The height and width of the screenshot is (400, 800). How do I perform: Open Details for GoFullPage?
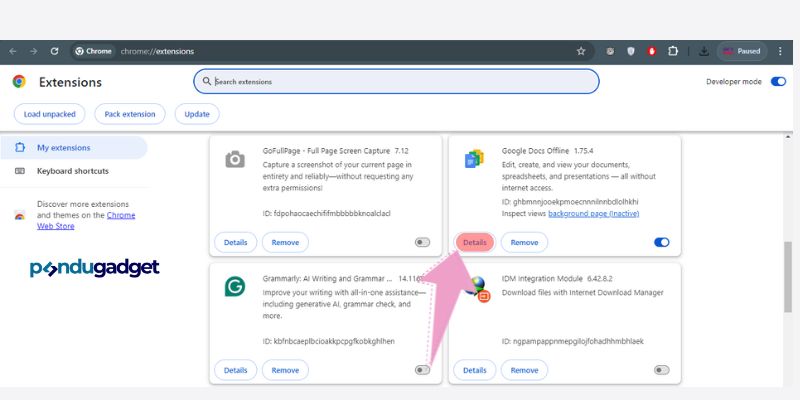[x=235, y=242]
